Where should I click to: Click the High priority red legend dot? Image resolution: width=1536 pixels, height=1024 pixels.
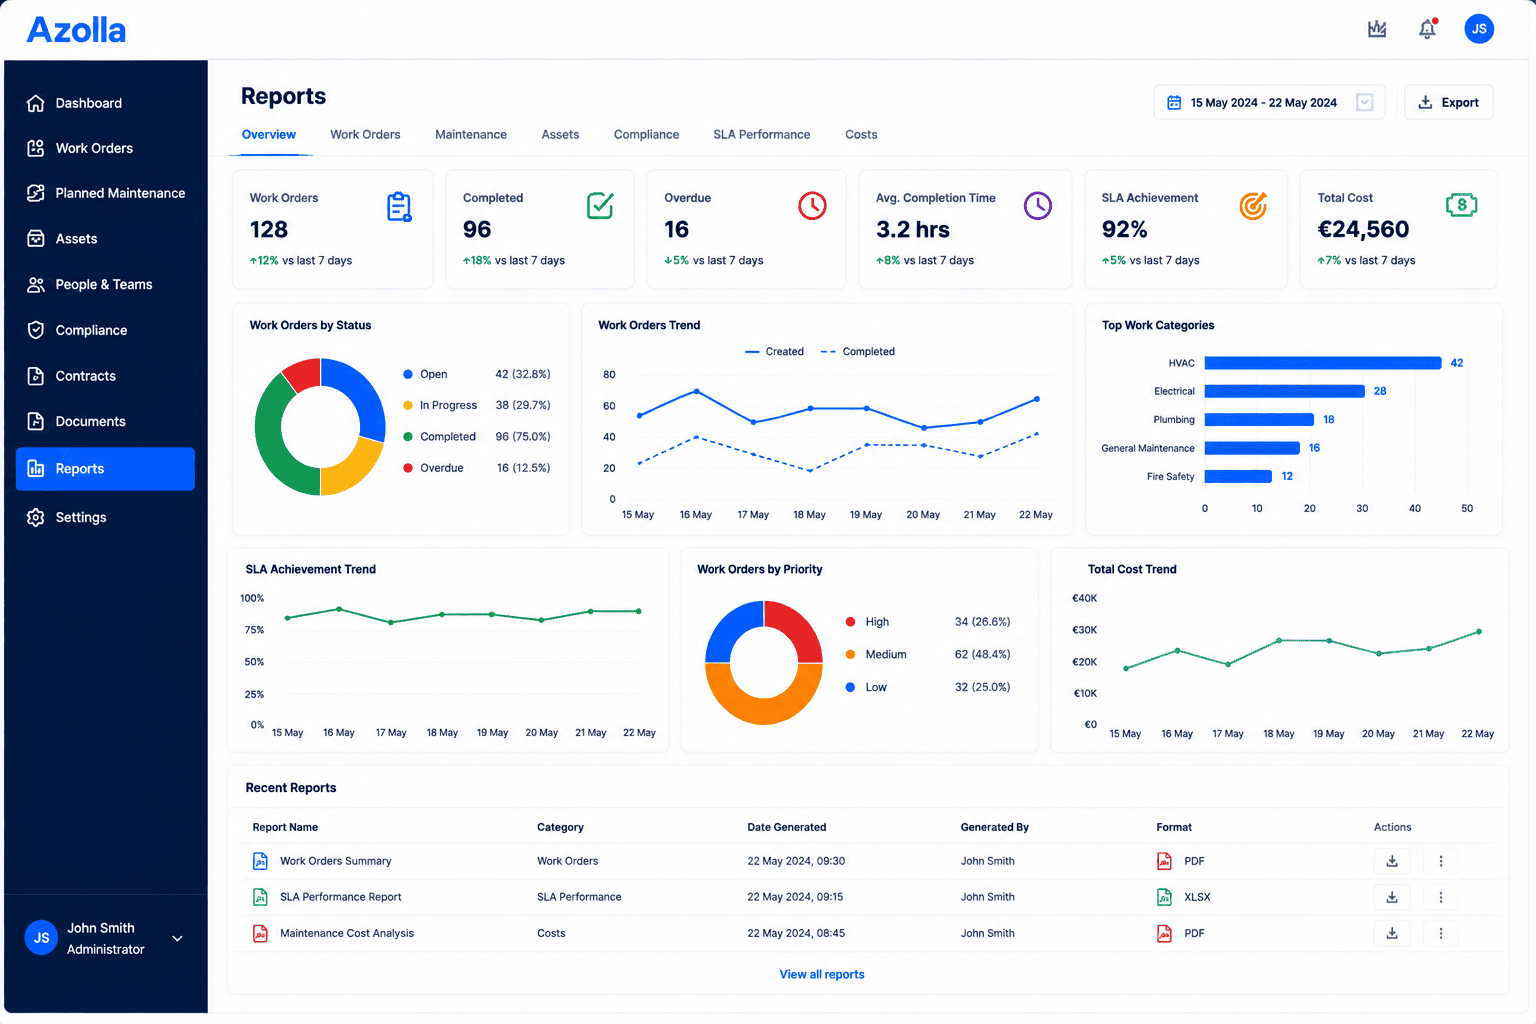tap(850, 622)
